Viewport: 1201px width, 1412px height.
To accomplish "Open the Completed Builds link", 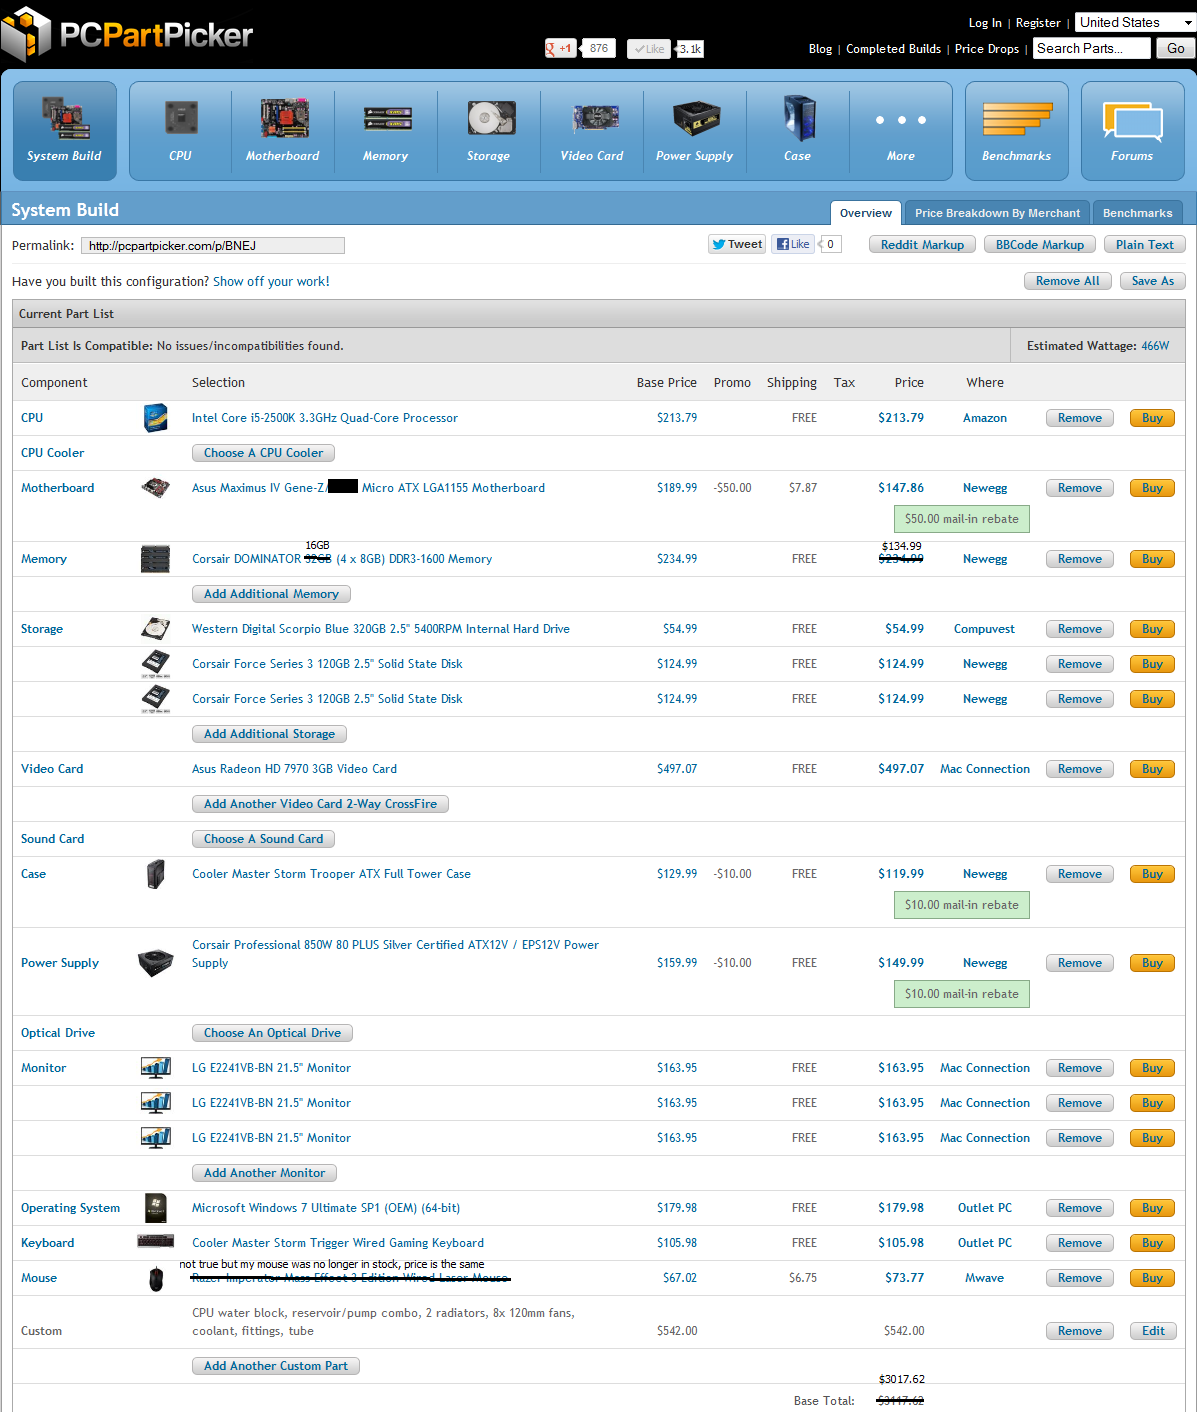I will 893,49.
